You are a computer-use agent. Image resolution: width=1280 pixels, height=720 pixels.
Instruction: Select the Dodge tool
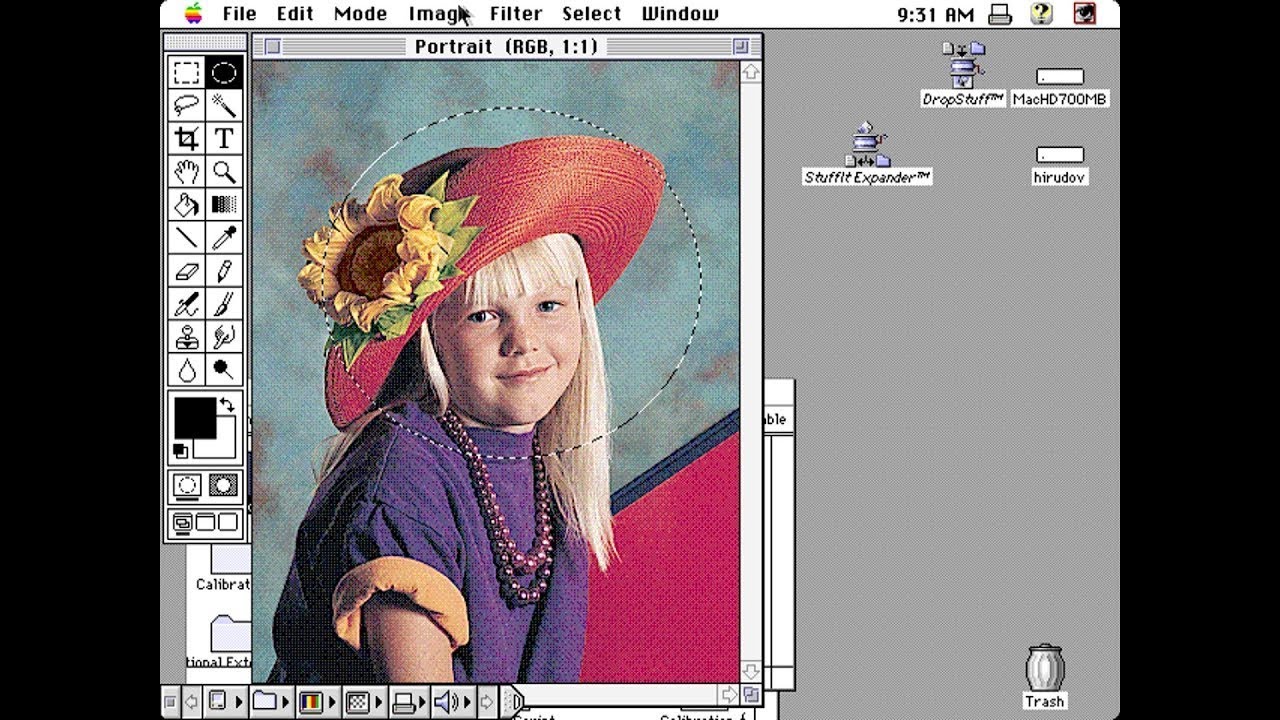[x=224, y=370]
